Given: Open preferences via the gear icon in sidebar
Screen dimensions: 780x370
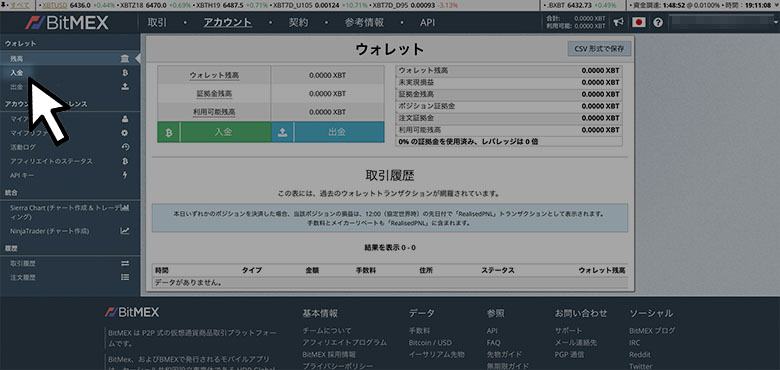Looking at the screenshot, I should click(125, 133).
